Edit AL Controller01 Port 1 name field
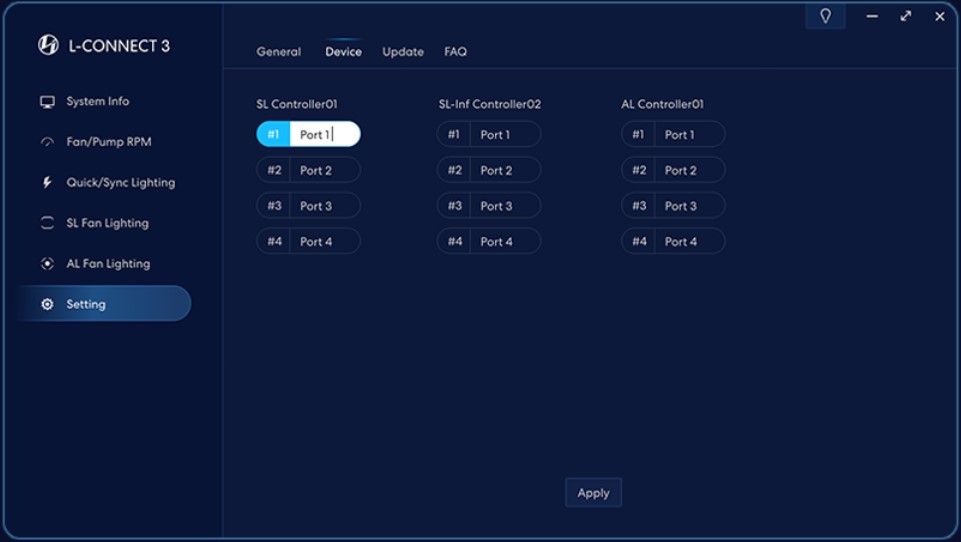This screenshot has width=961, height=542. coord(689,134)
